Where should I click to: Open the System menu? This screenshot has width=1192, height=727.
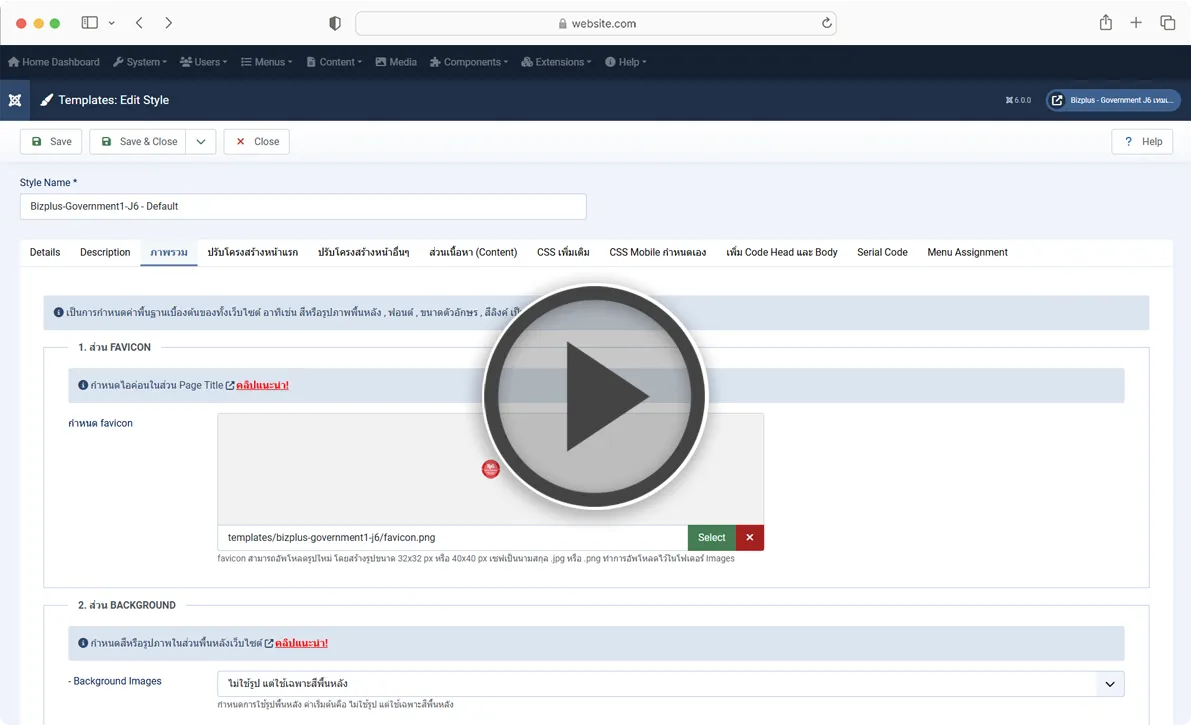(x=140, y=62)
